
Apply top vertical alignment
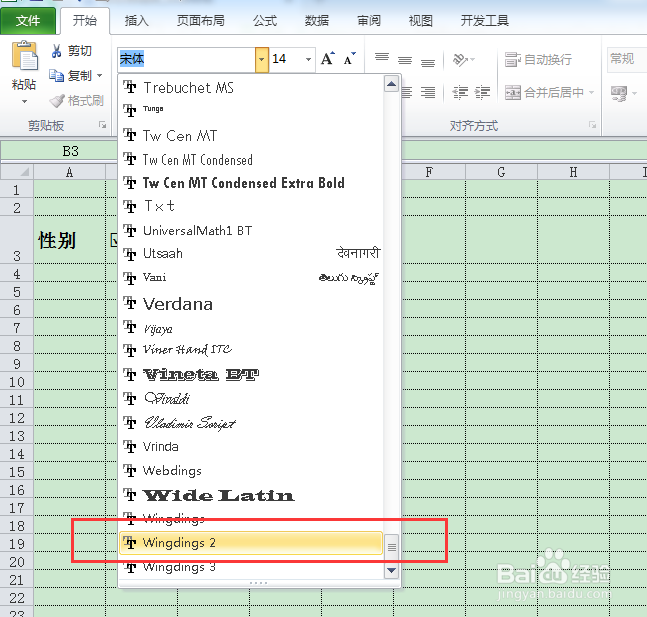(382, 59)
